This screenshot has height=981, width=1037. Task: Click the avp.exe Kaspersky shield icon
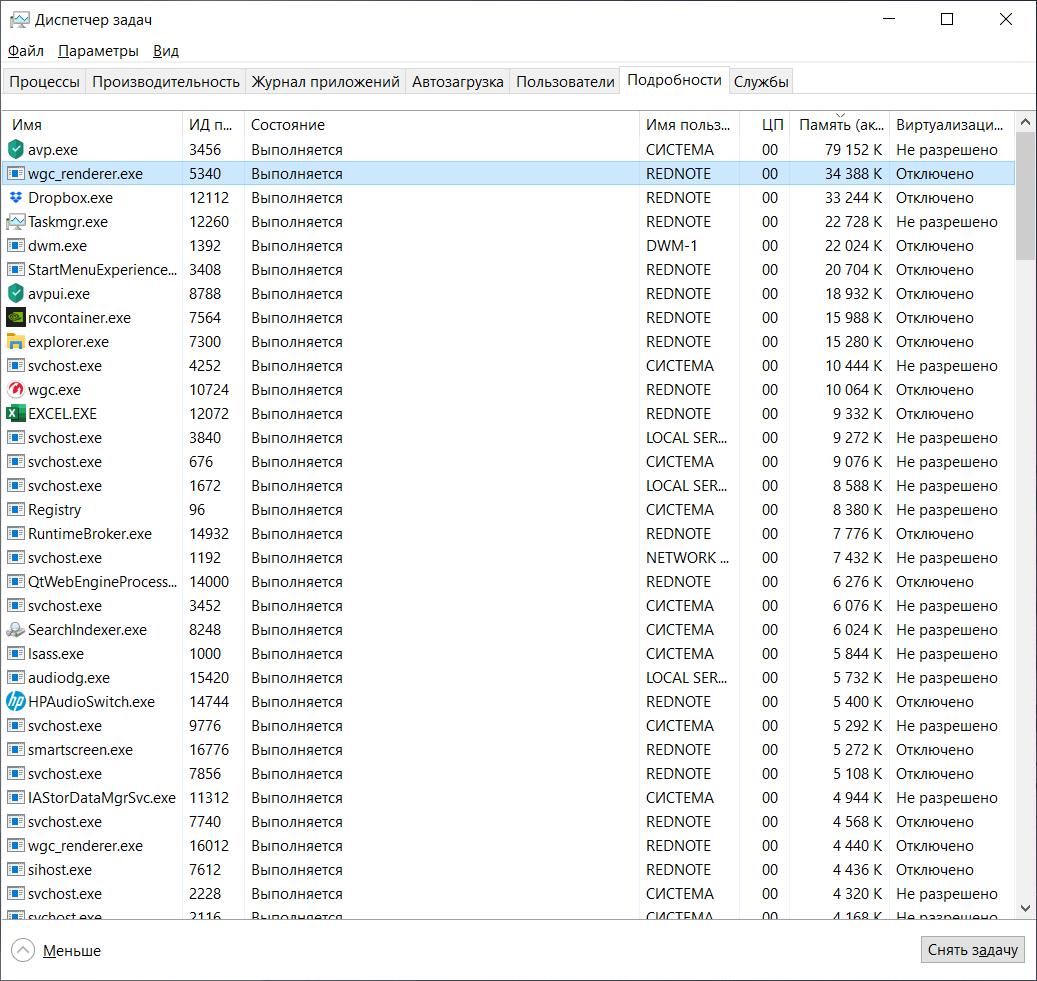[x=16, y=149]
